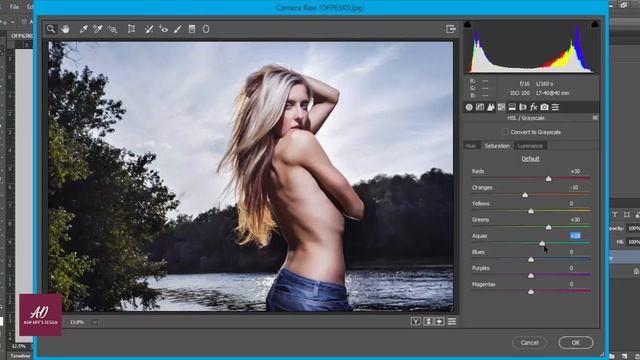
Task: Select the Radial Filter tool
Action: (206, 29)
